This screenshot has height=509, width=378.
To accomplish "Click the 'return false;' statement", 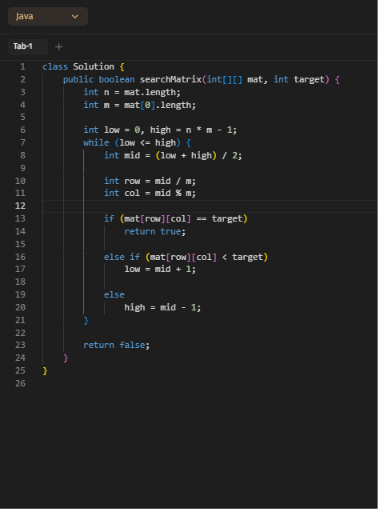I will point(117,345).
